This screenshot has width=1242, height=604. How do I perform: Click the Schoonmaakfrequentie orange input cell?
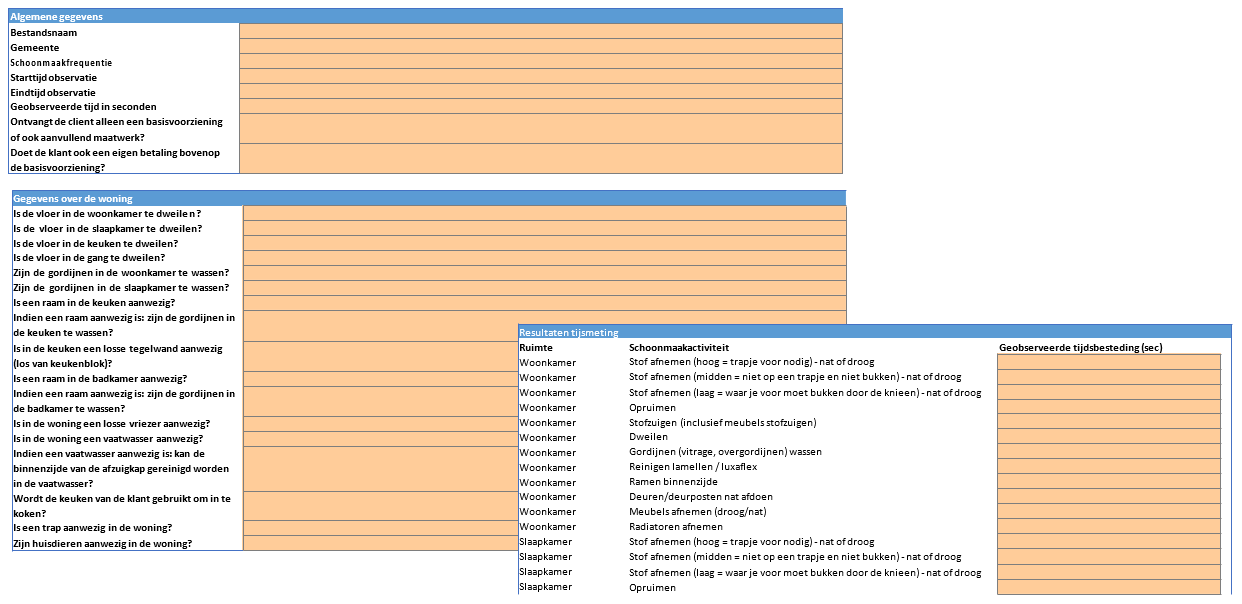point(540,62)
